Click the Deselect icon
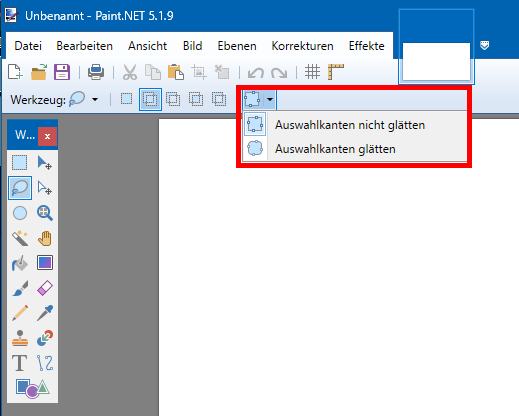The width and height of the screenshot is (519, 416). pyautogui.click(x=222, y=72)
